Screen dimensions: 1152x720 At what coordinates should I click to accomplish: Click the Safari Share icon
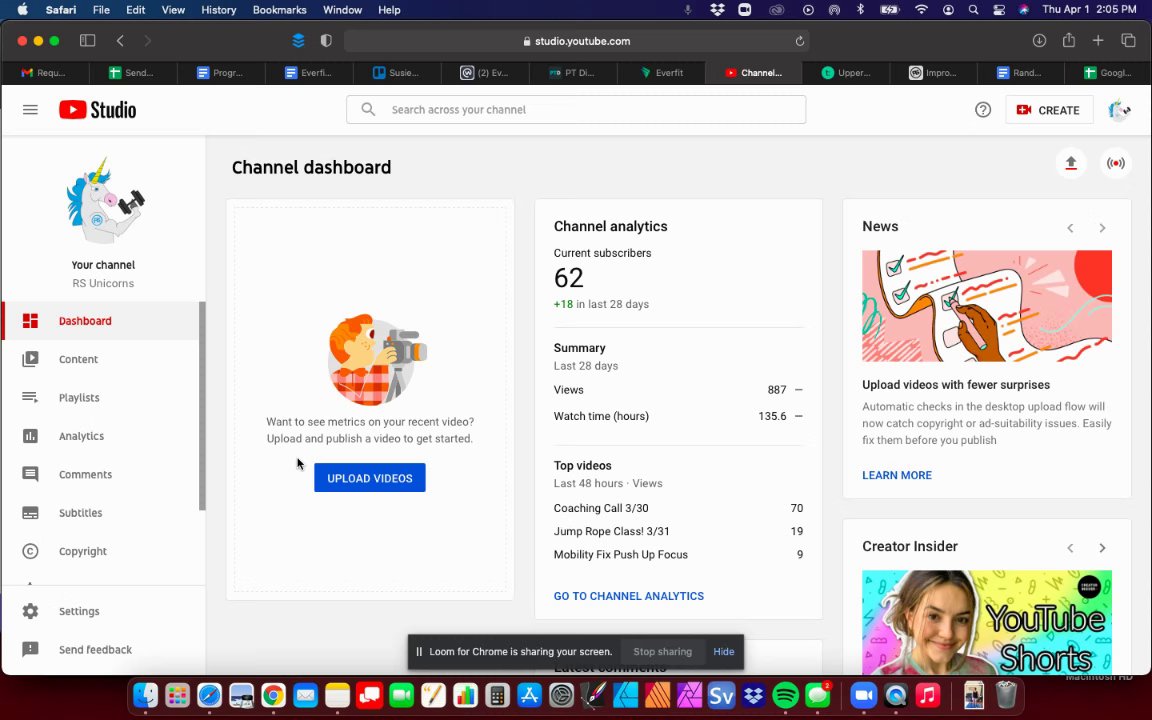pos(1069,40)
